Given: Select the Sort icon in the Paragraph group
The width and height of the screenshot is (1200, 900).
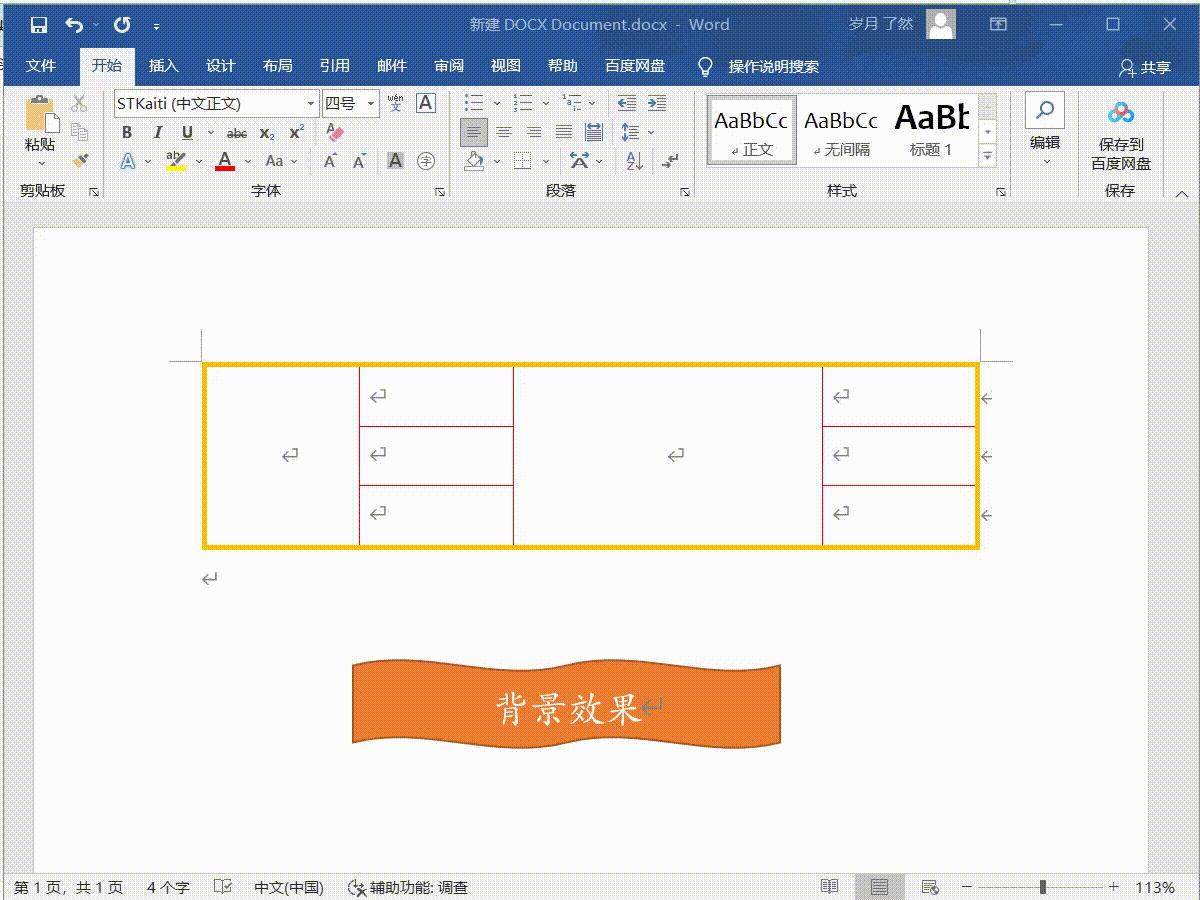Looking at the screenshot, I should (633, 162).
